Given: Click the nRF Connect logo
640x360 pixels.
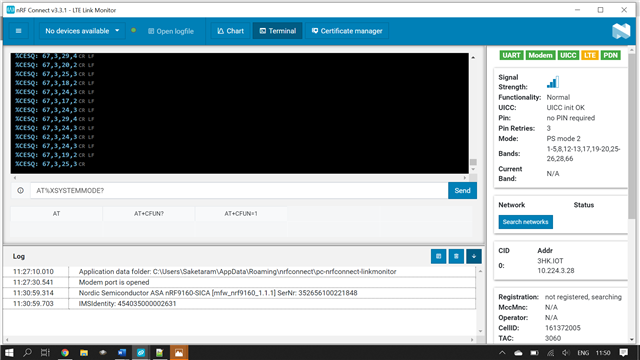Looking at the screenshot, I should (x=621, y=31).
